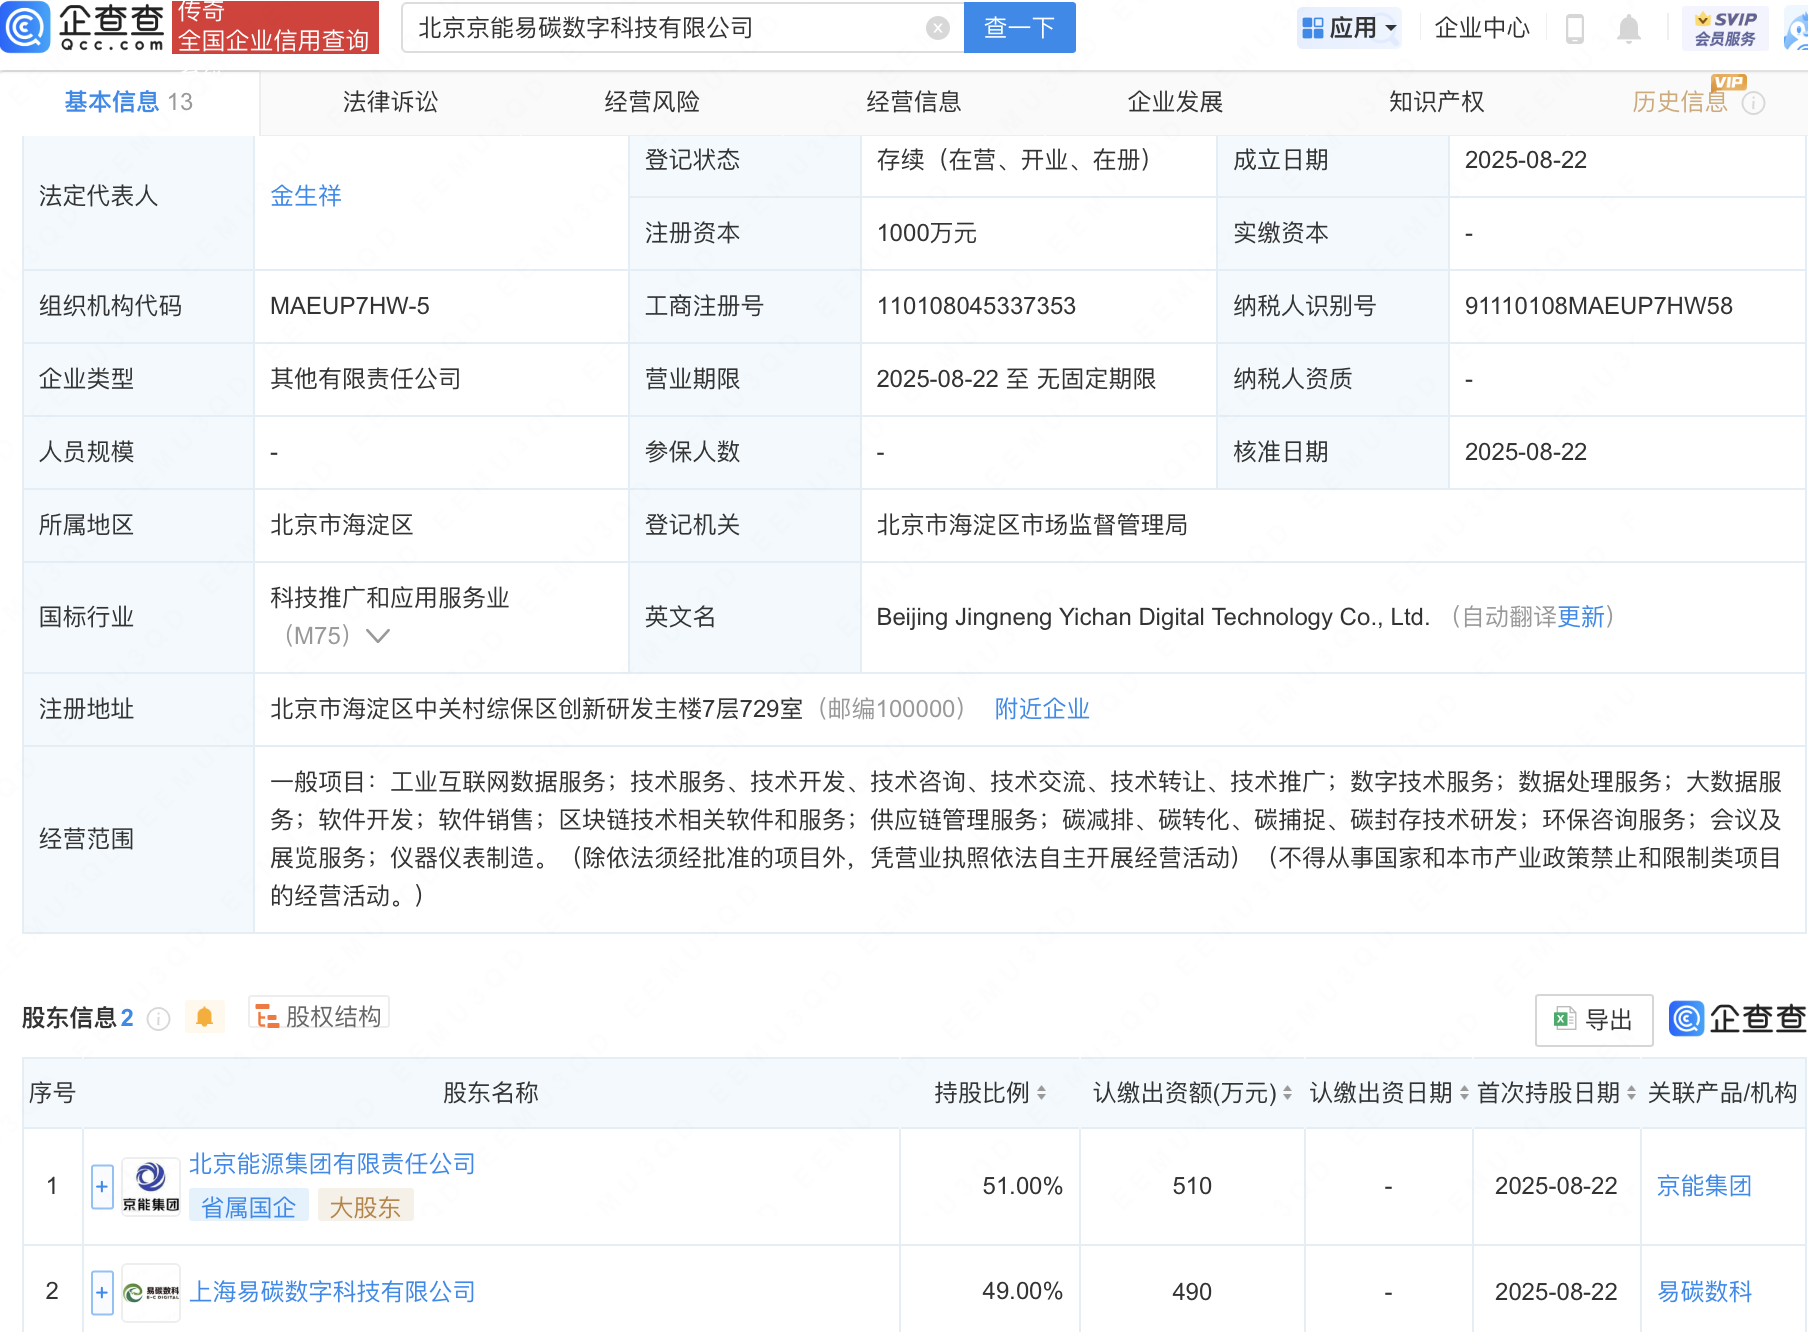Open the 应用 dropdown menu
1808x1332 pixels.
tap(1349, 28)
